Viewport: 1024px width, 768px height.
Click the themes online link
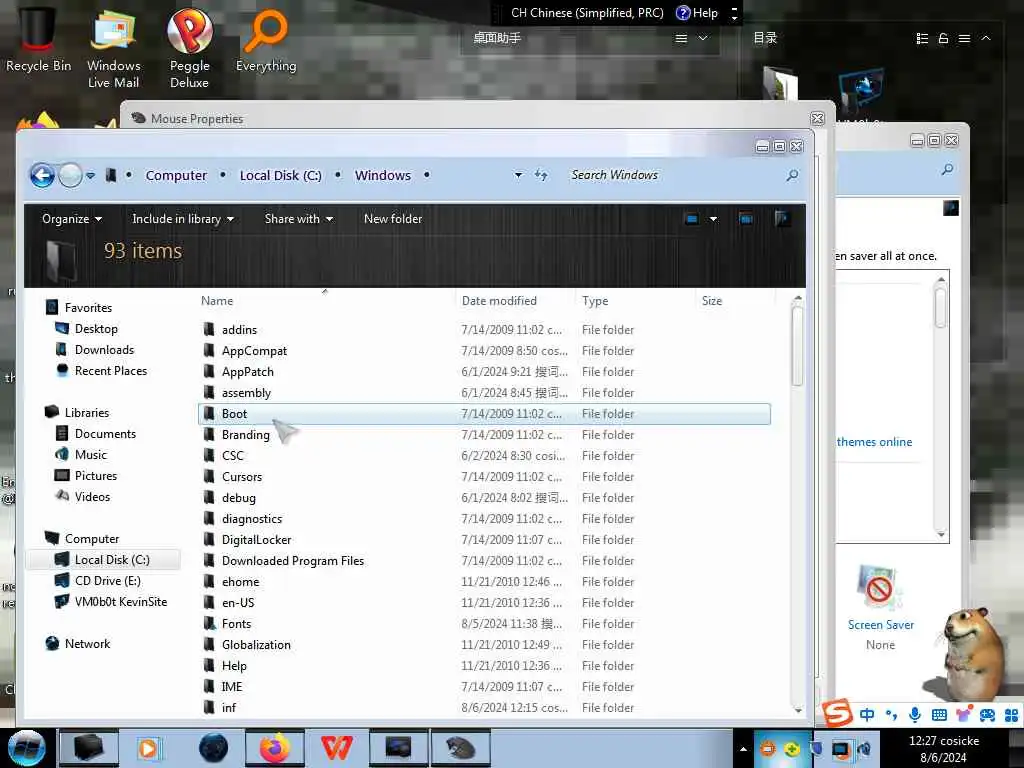click(x=874, y=442)
